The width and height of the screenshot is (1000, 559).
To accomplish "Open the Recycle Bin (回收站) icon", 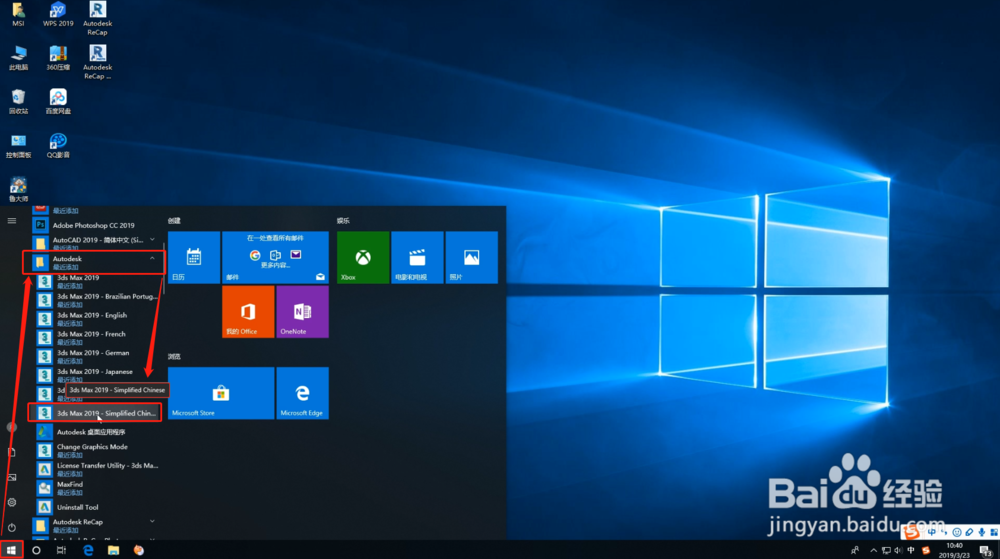I will (18, 102).
